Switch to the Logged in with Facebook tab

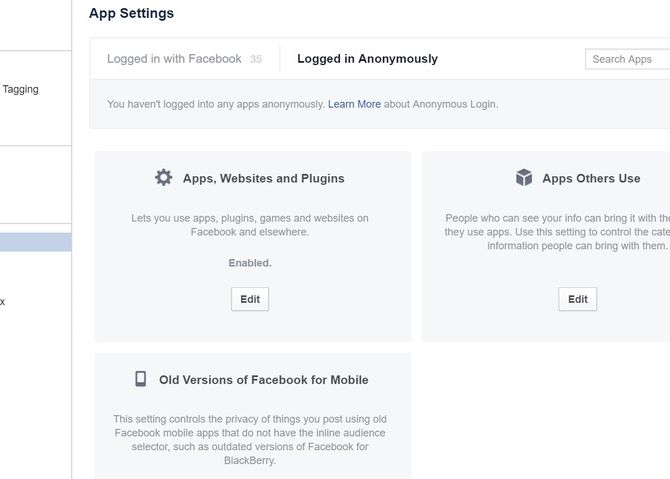tap(174, 59)
